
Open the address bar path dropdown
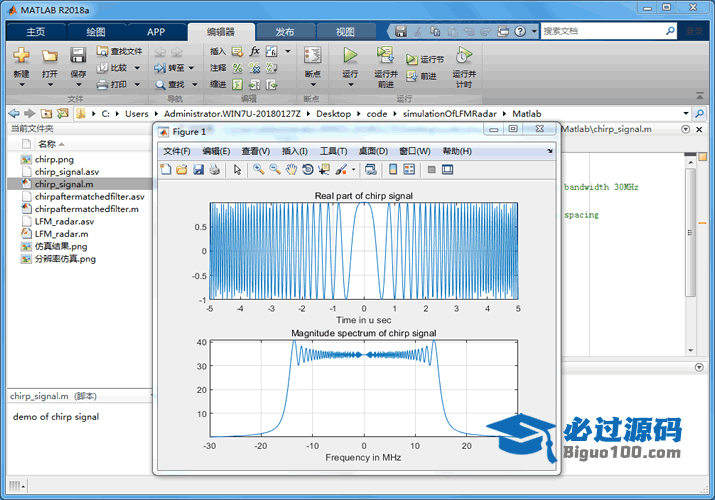pyautogui.click(x=686, y=113)
